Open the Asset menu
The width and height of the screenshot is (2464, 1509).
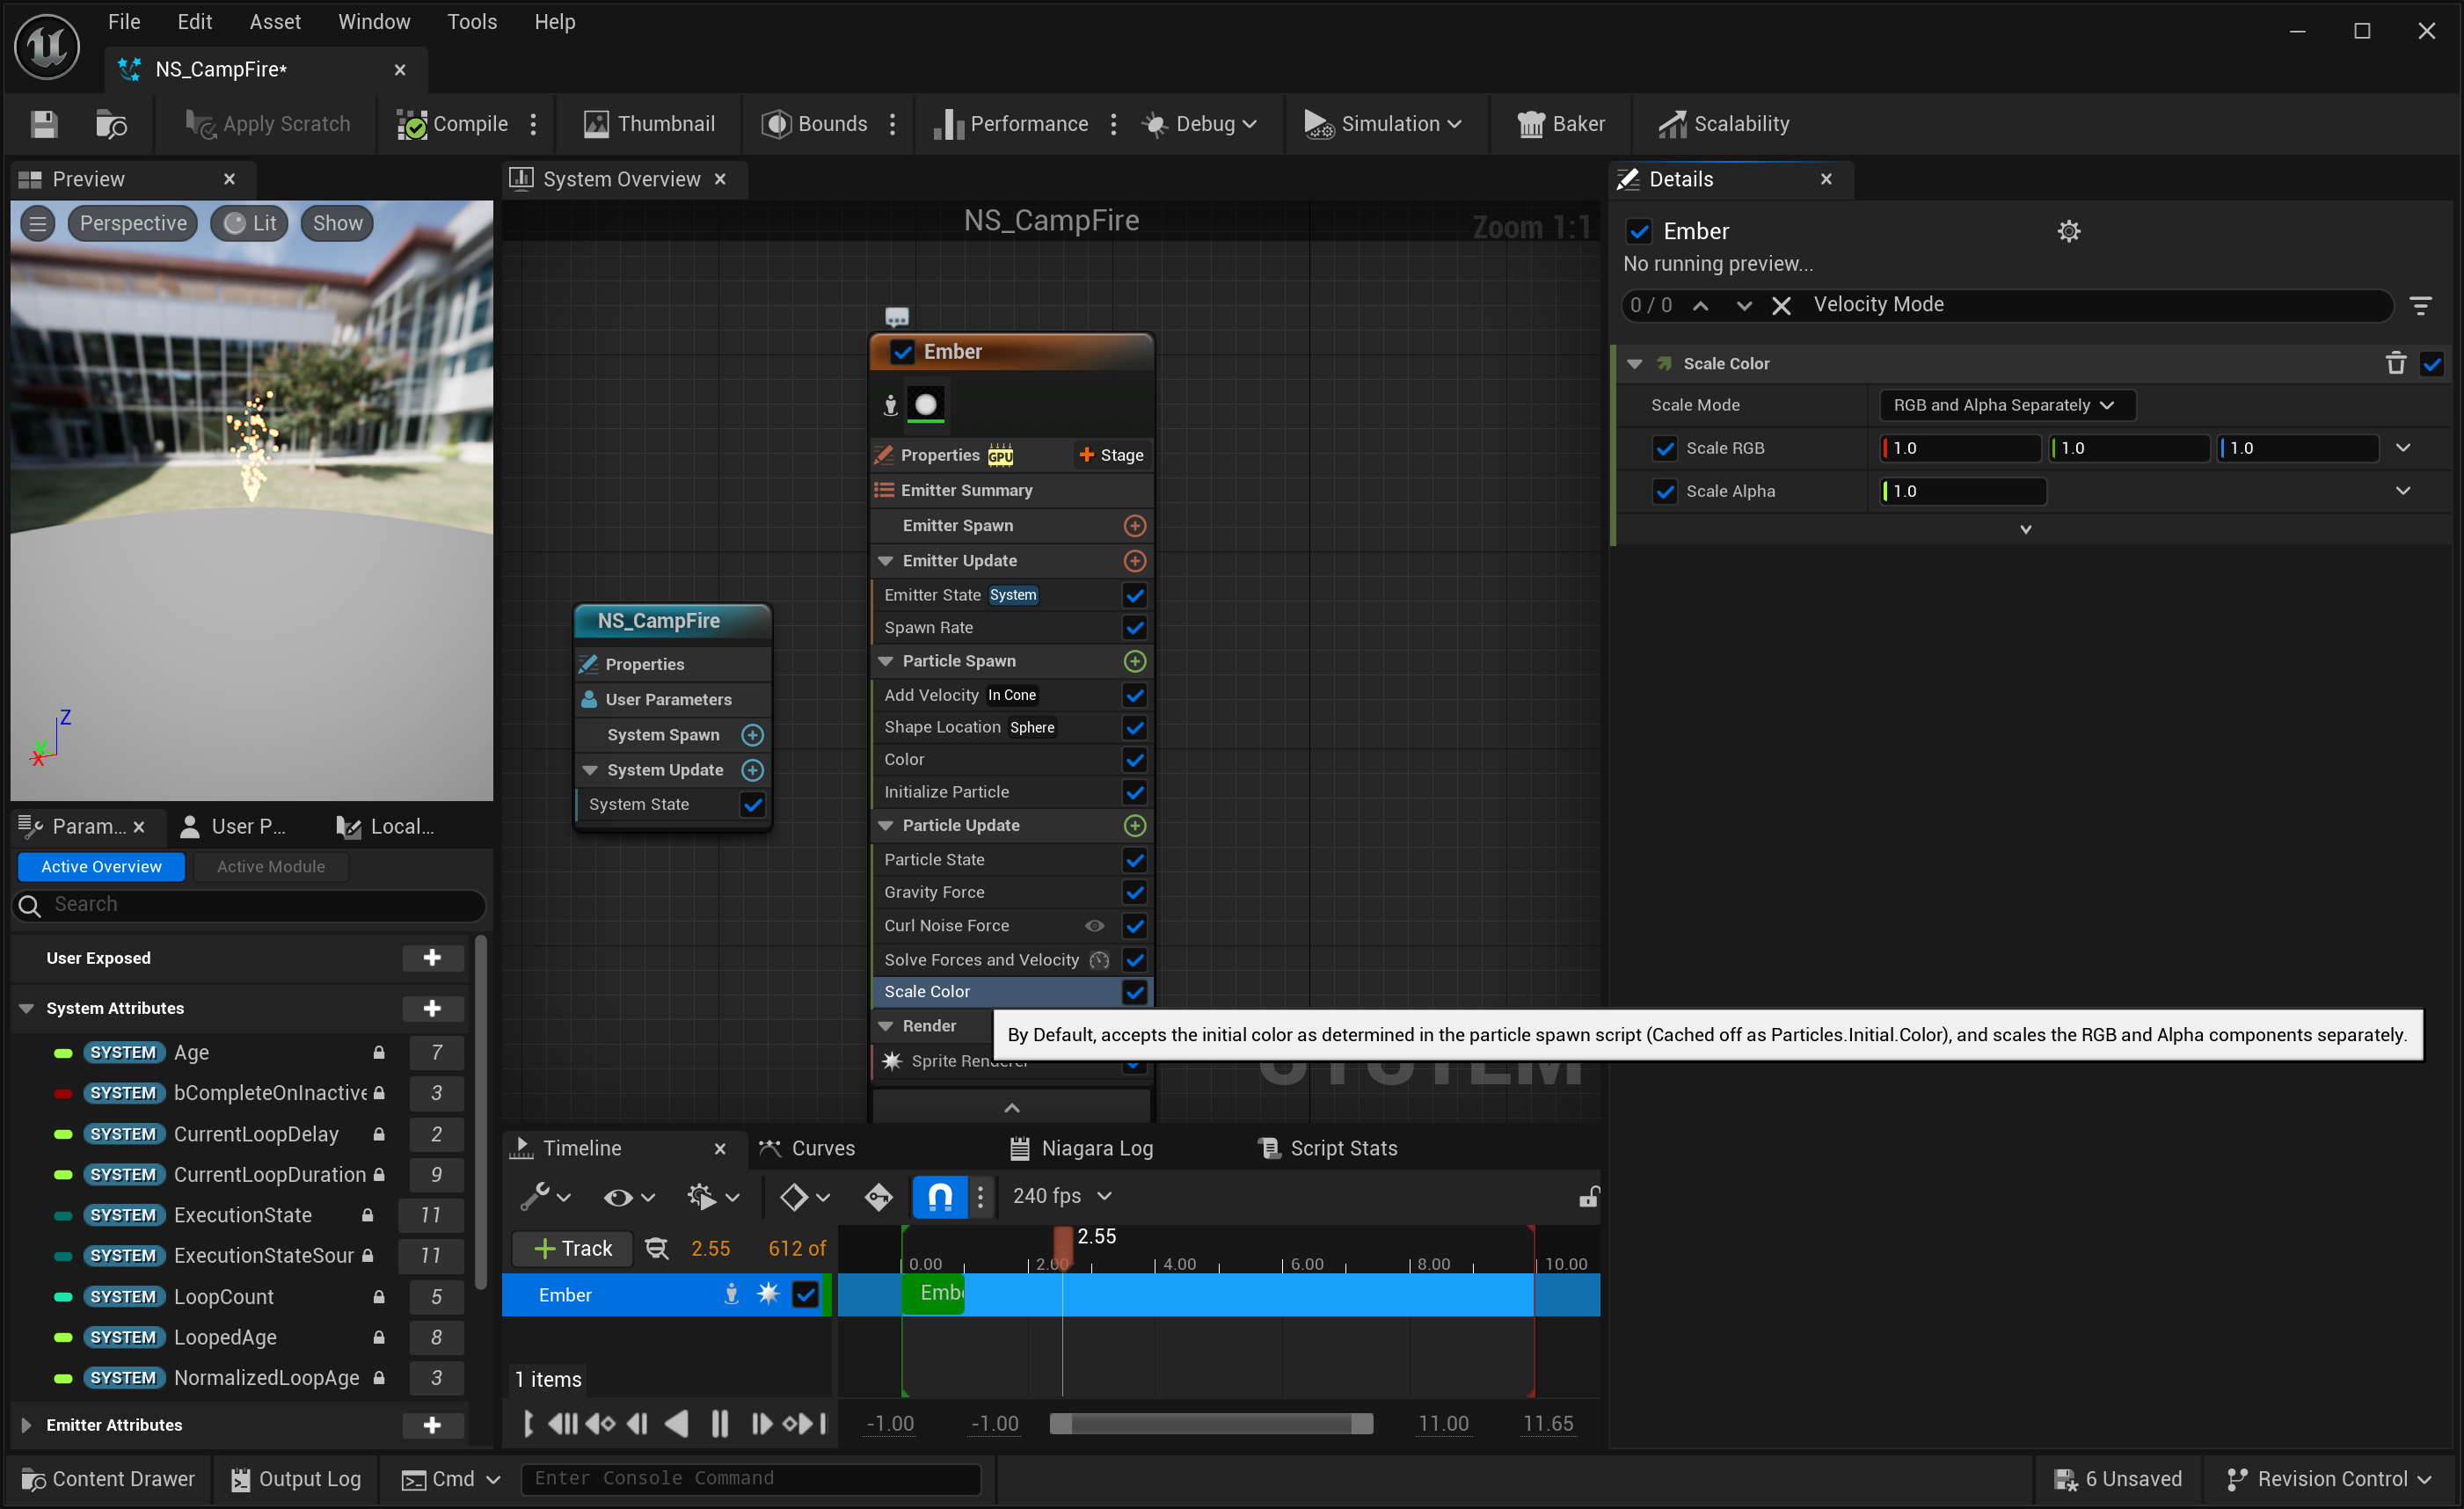275,22
